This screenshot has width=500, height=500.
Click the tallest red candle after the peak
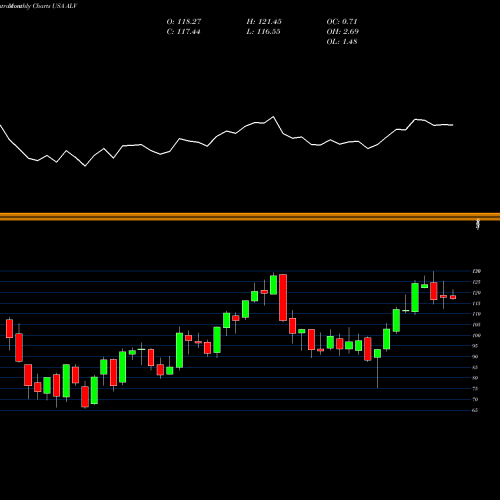click(283, 297)
